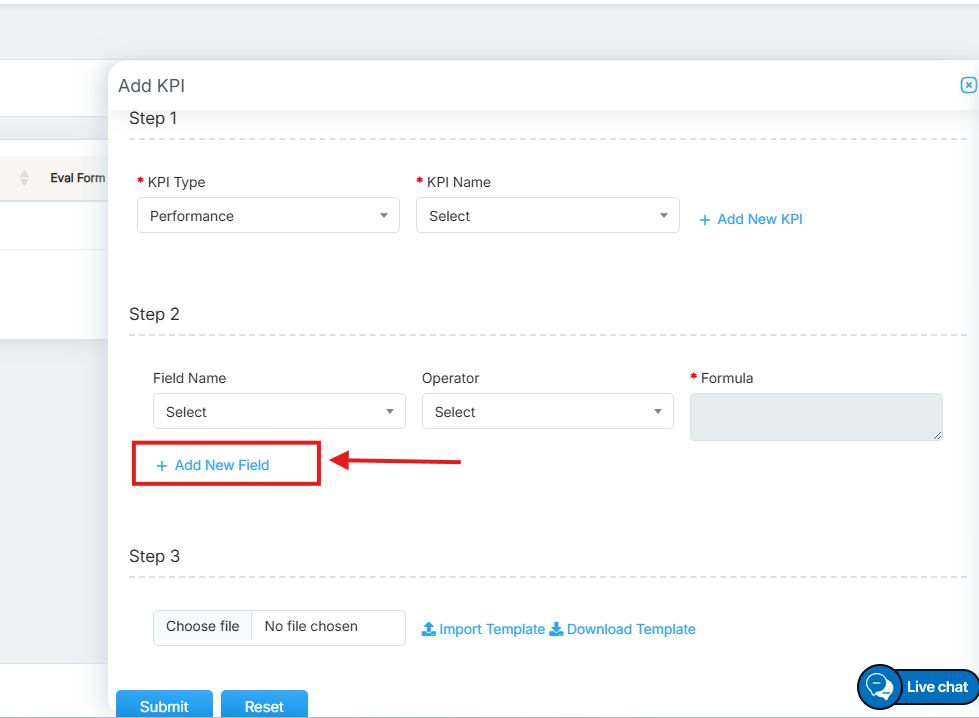
Task: Expand the KPI Name select dropdown
Action: 547,216
